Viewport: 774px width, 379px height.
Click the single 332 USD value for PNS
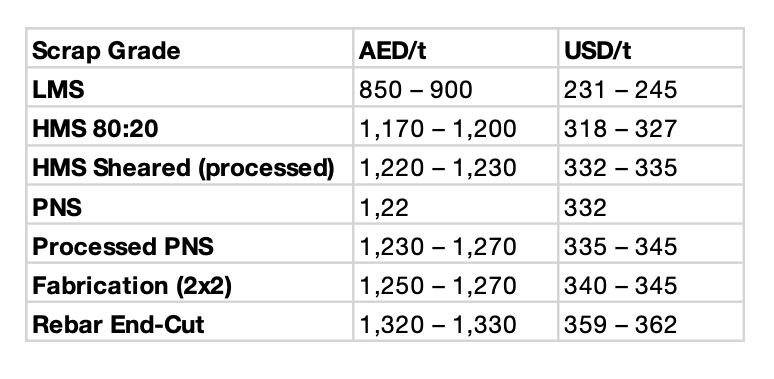point(585,207)
